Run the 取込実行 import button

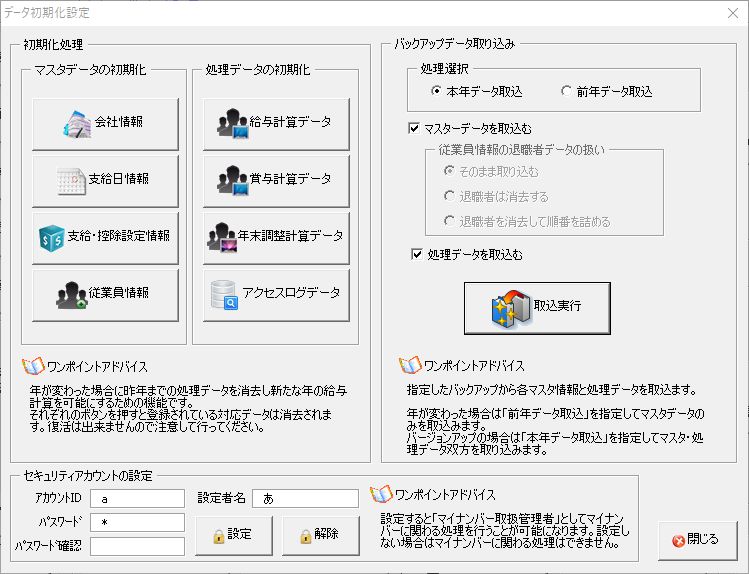[x=536, y=307]
